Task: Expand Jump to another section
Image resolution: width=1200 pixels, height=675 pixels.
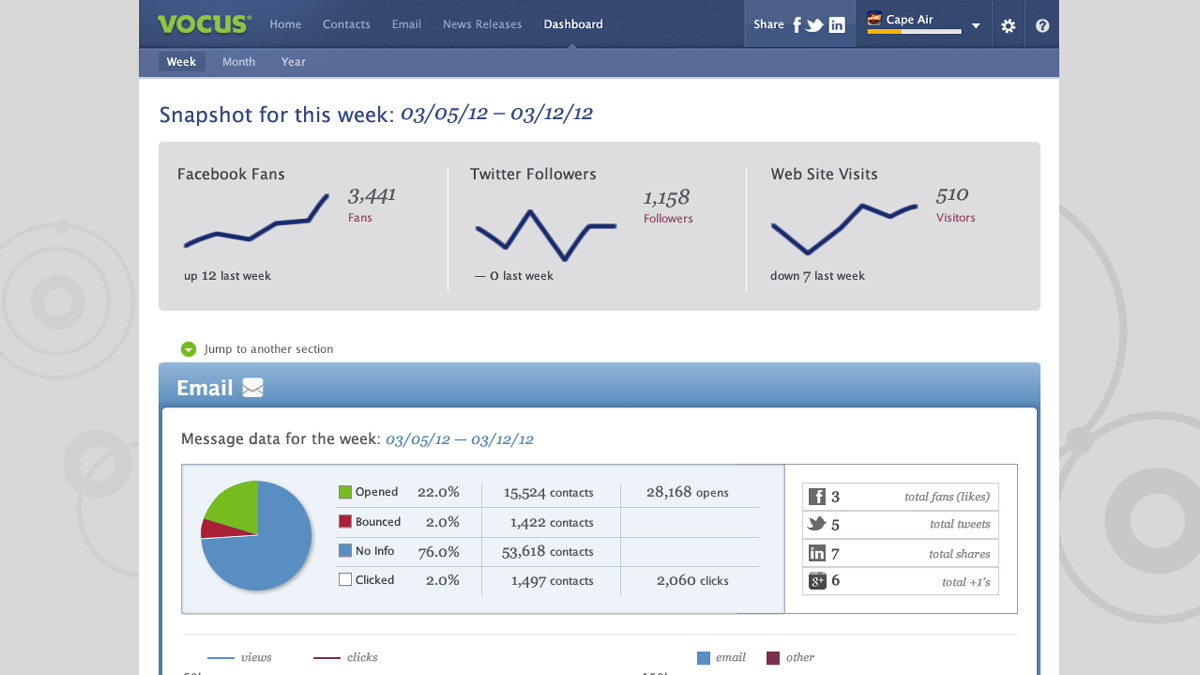Action: 189,349
